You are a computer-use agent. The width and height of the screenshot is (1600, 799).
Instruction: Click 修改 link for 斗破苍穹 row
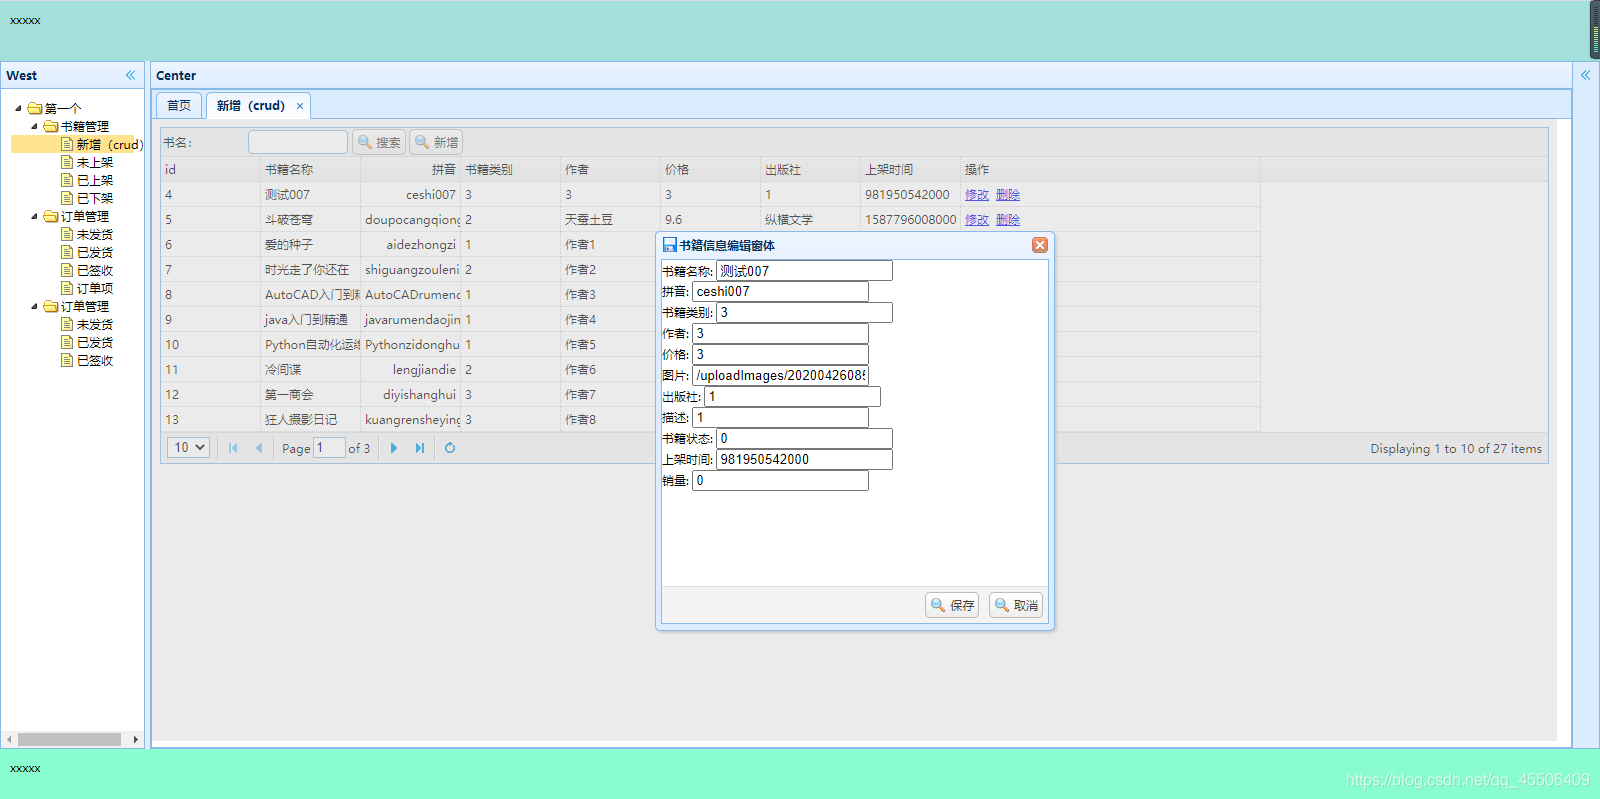tap(977, 220)
